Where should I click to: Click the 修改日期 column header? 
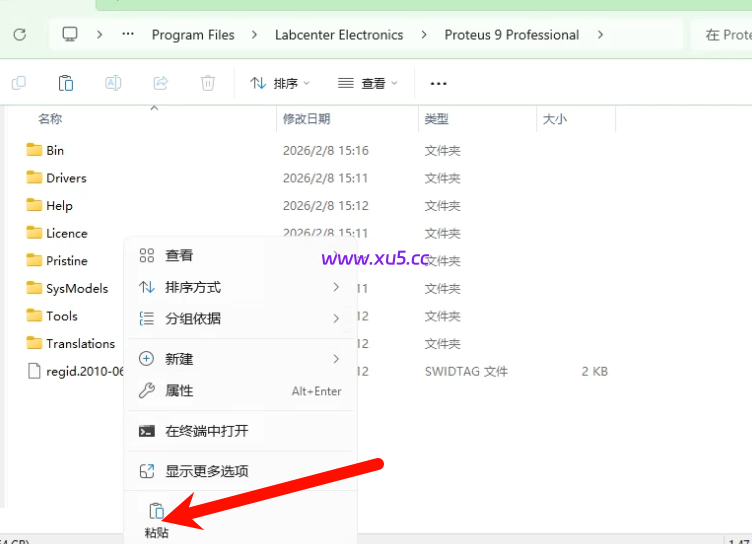coord(306,119)
